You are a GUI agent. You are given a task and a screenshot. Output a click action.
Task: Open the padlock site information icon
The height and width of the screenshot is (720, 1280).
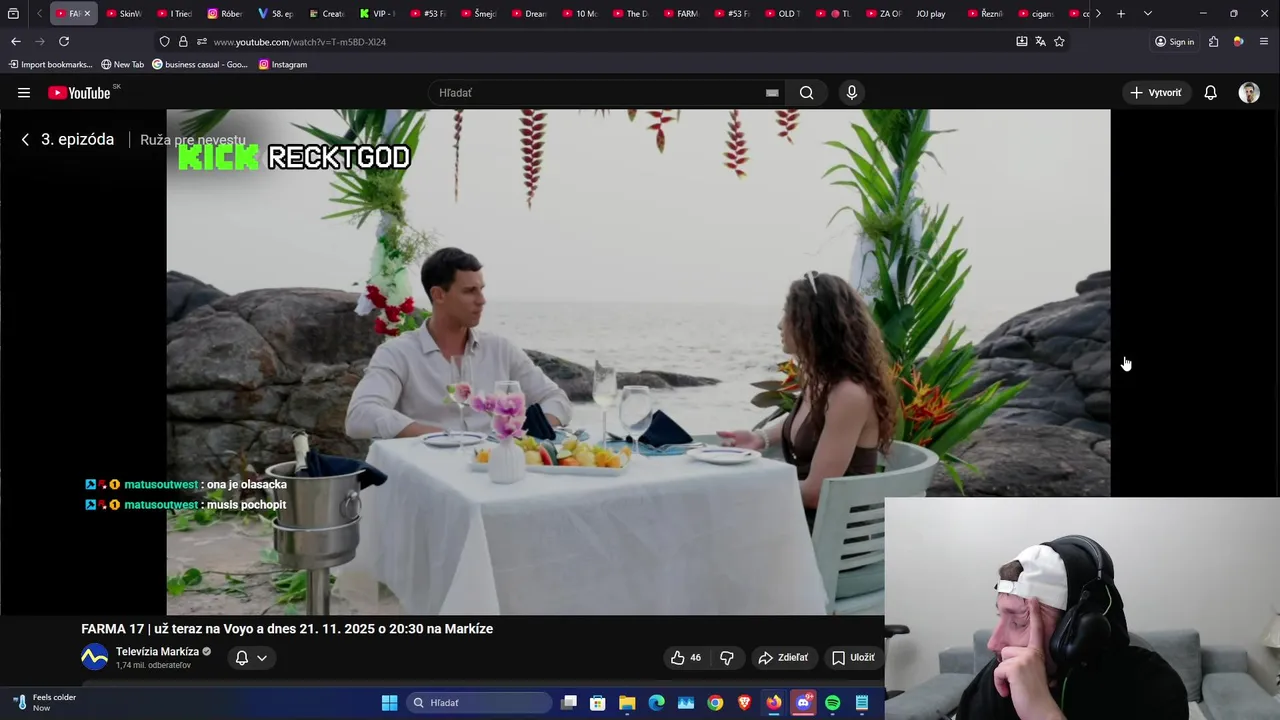click(183, 42)
